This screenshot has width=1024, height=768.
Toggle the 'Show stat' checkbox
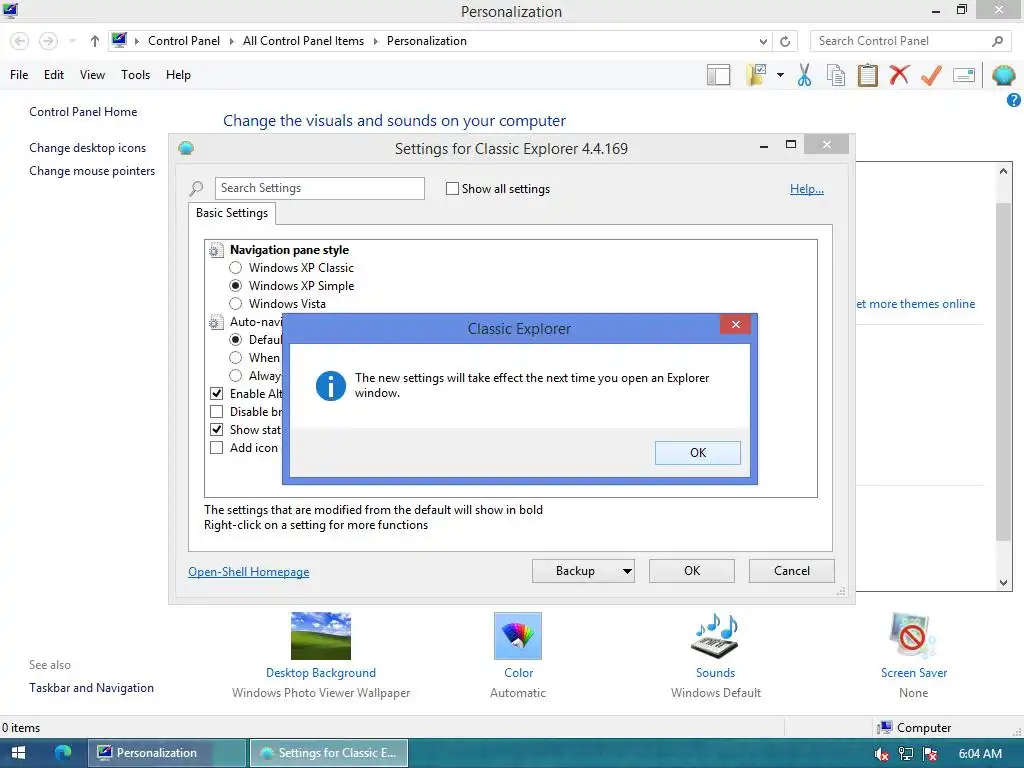pyautogui.click(x=216, y=430)
